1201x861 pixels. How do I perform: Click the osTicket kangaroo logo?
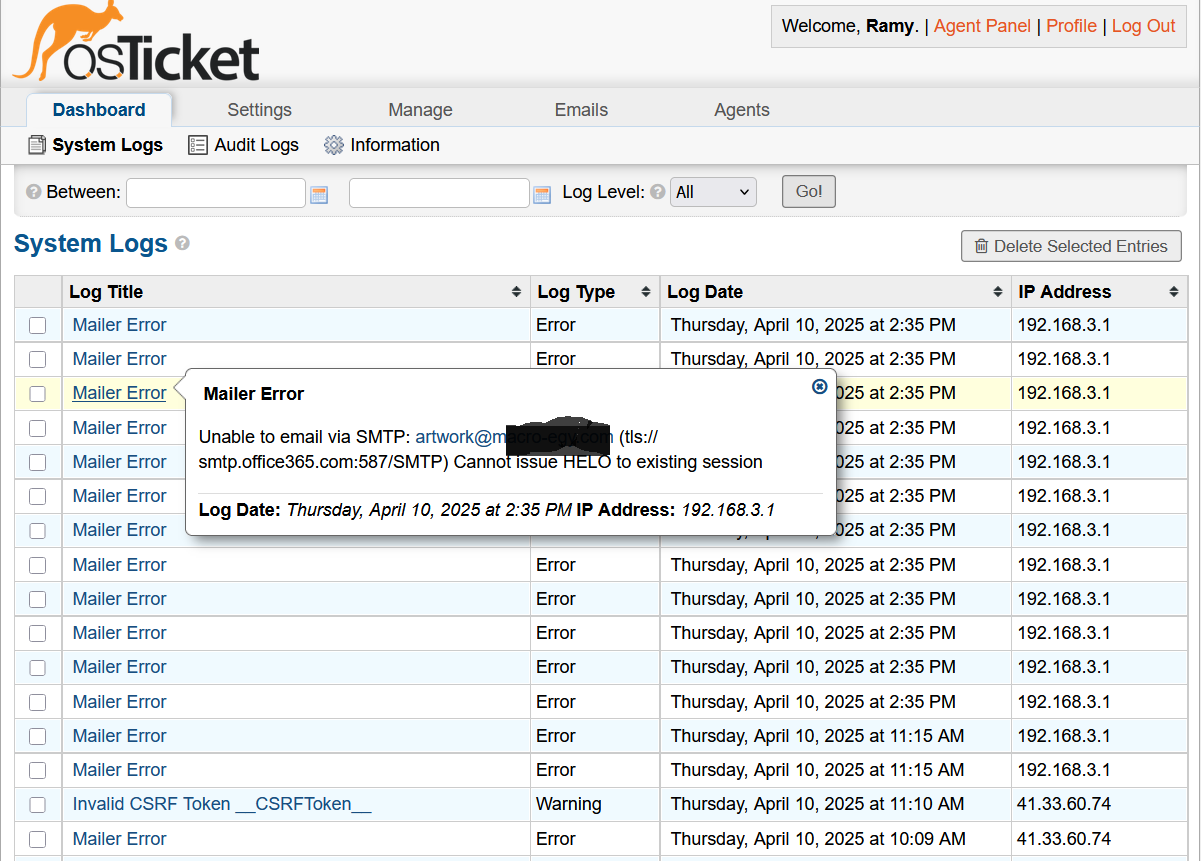pyautogui.click(x=136, y=44)
